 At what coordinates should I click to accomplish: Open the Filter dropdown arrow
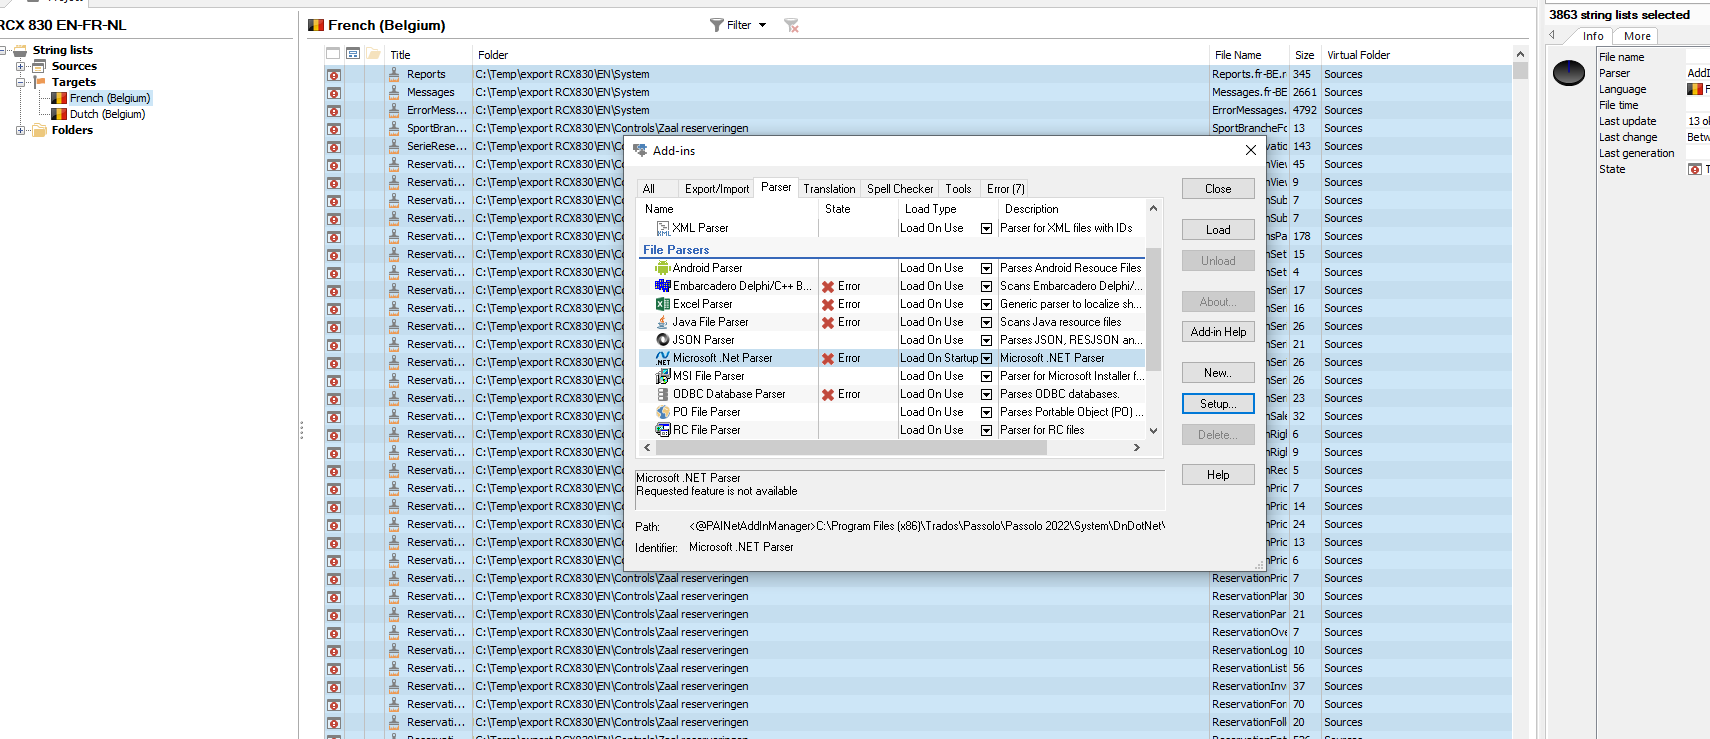coord(763,25)
